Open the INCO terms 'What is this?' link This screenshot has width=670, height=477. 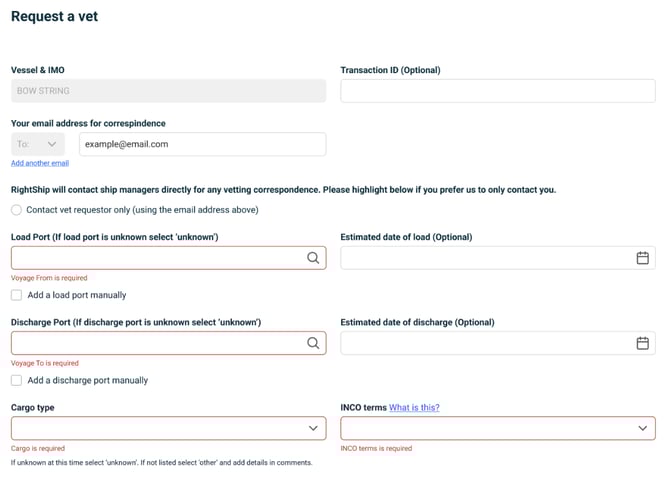(x=414, y=407)
